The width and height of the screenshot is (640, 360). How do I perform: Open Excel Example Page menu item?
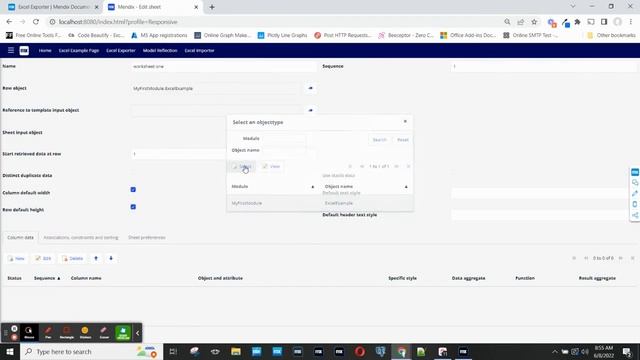click(79, 51)
